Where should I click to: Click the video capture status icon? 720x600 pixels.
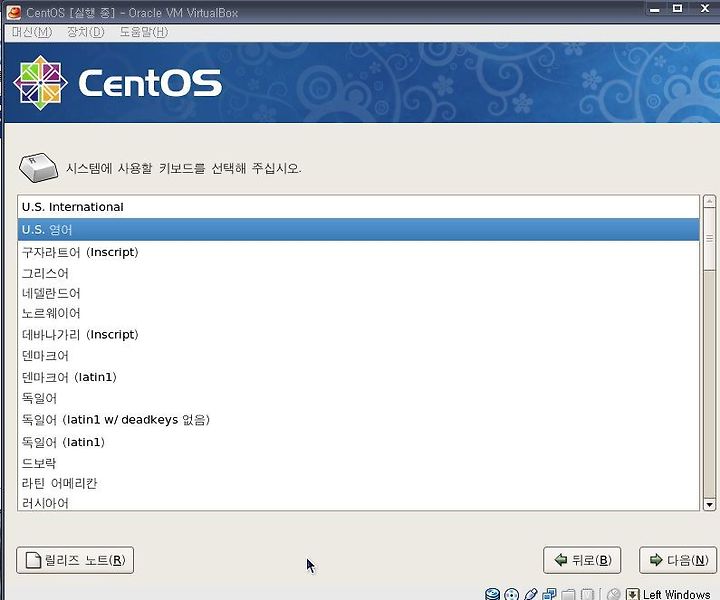(587, 594)
